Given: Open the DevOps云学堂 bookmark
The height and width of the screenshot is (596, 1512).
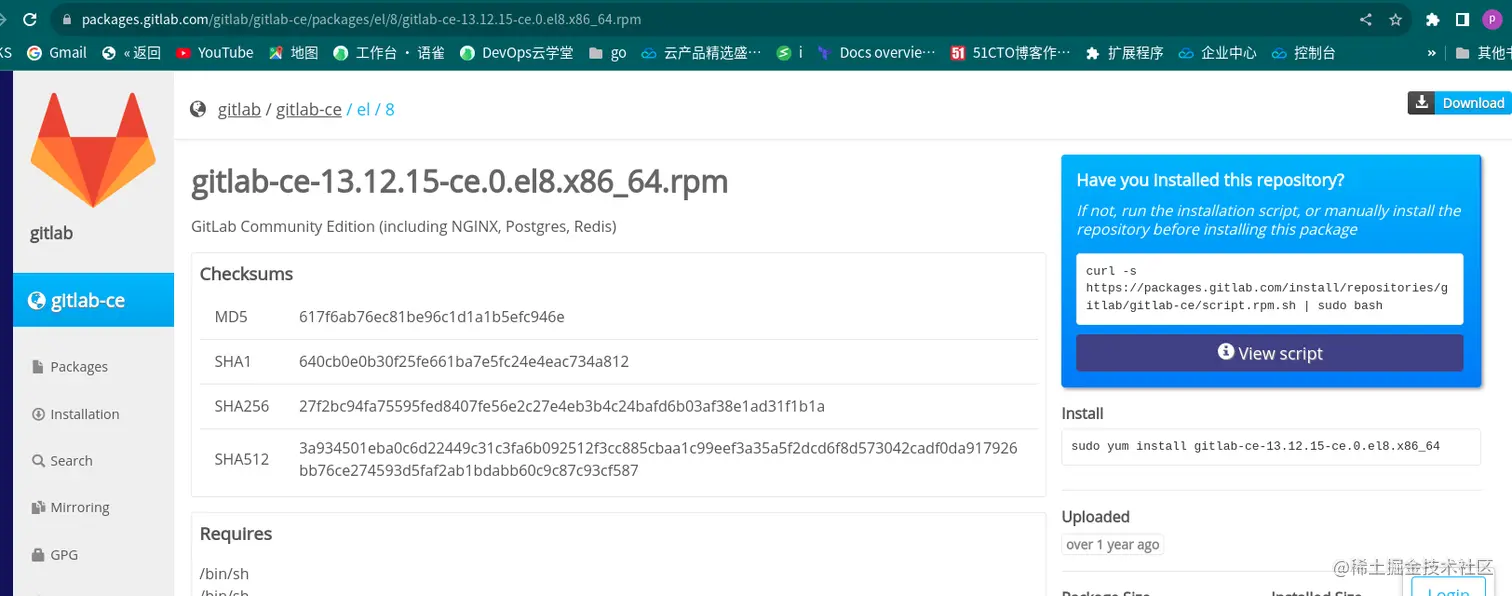Looking at the screenshot, I should (x=516, y=53).
